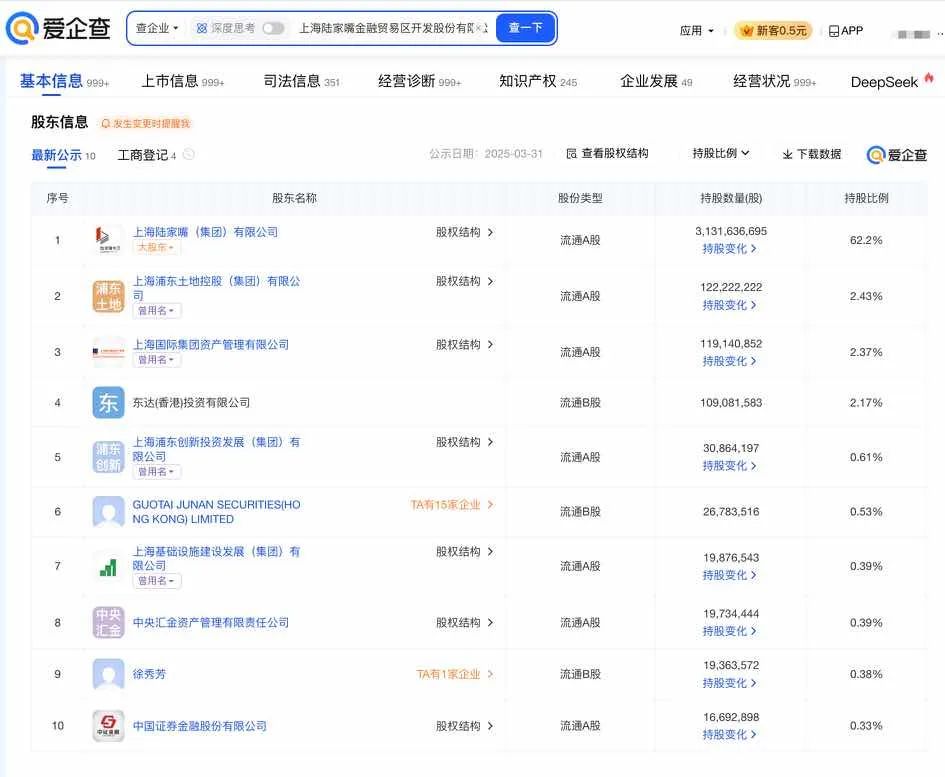Switch to the 经营状况 tab
Viewport: 945px width, 777px height.
(x=774, y=81)
